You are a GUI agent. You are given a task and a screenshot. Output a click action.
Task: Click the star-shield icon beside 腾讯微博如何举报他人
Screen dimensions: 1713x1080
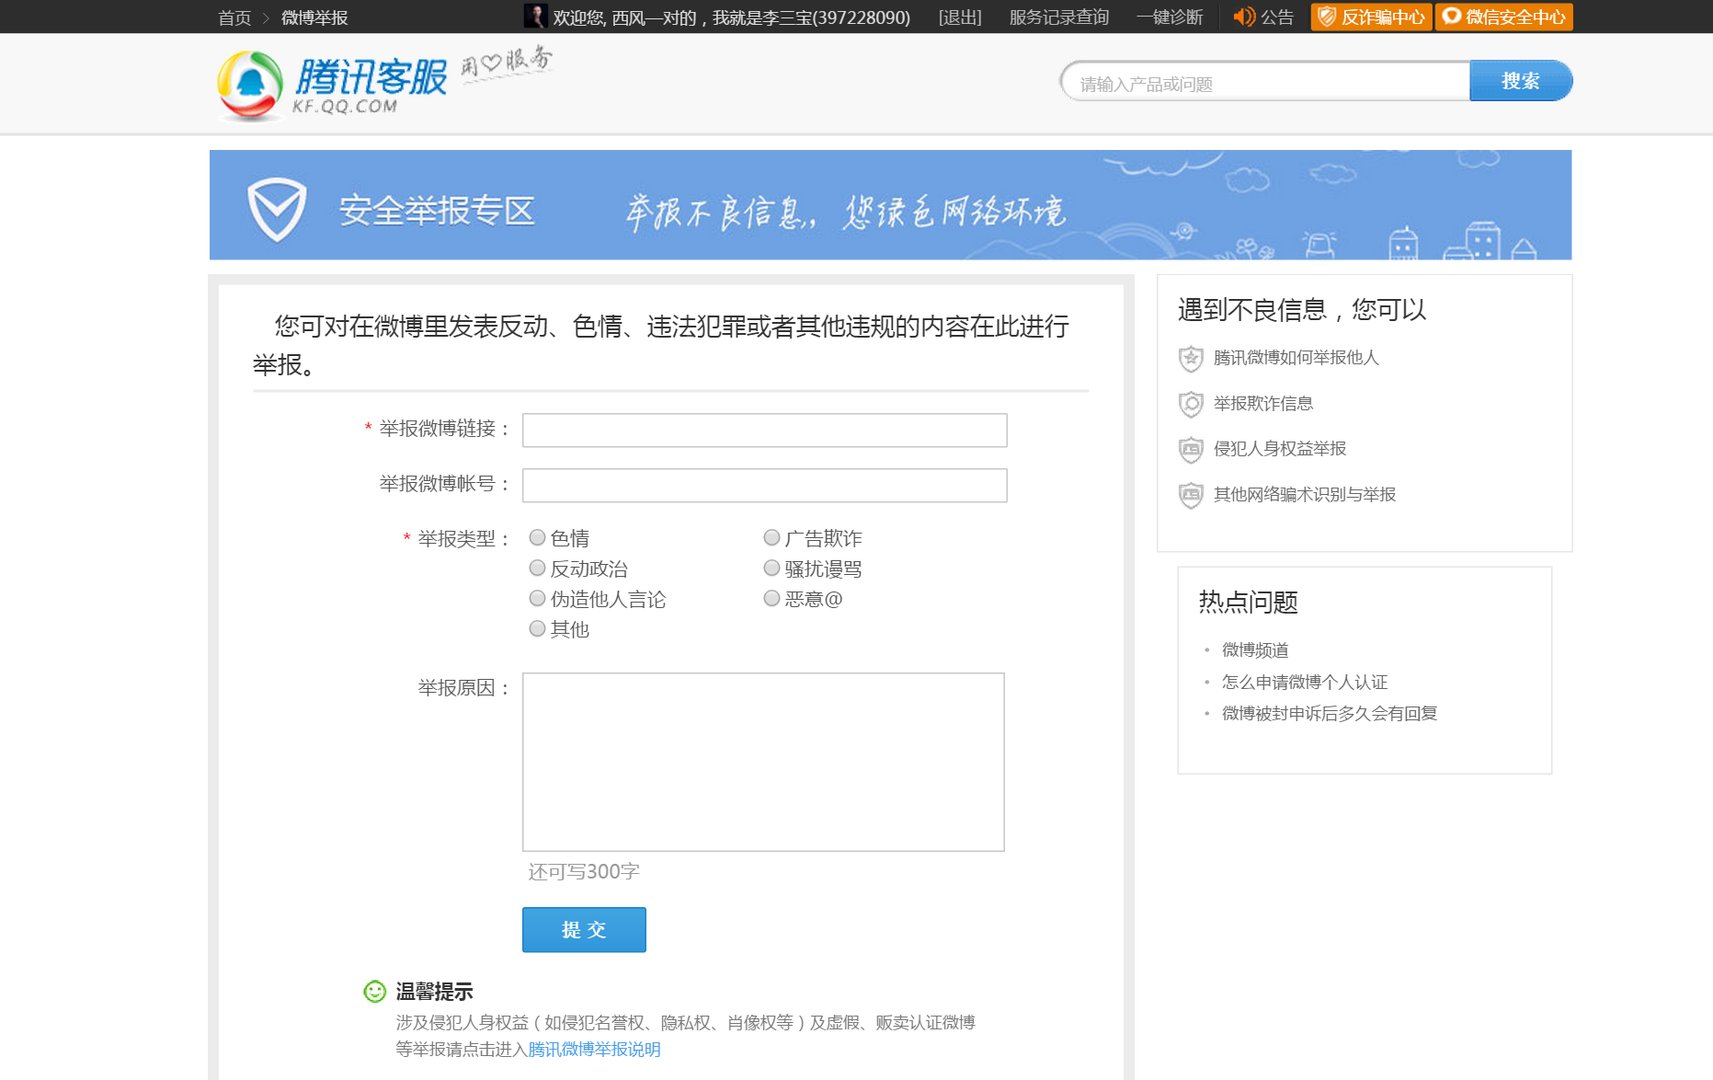pyautogui.click(x=1190, y=359)
